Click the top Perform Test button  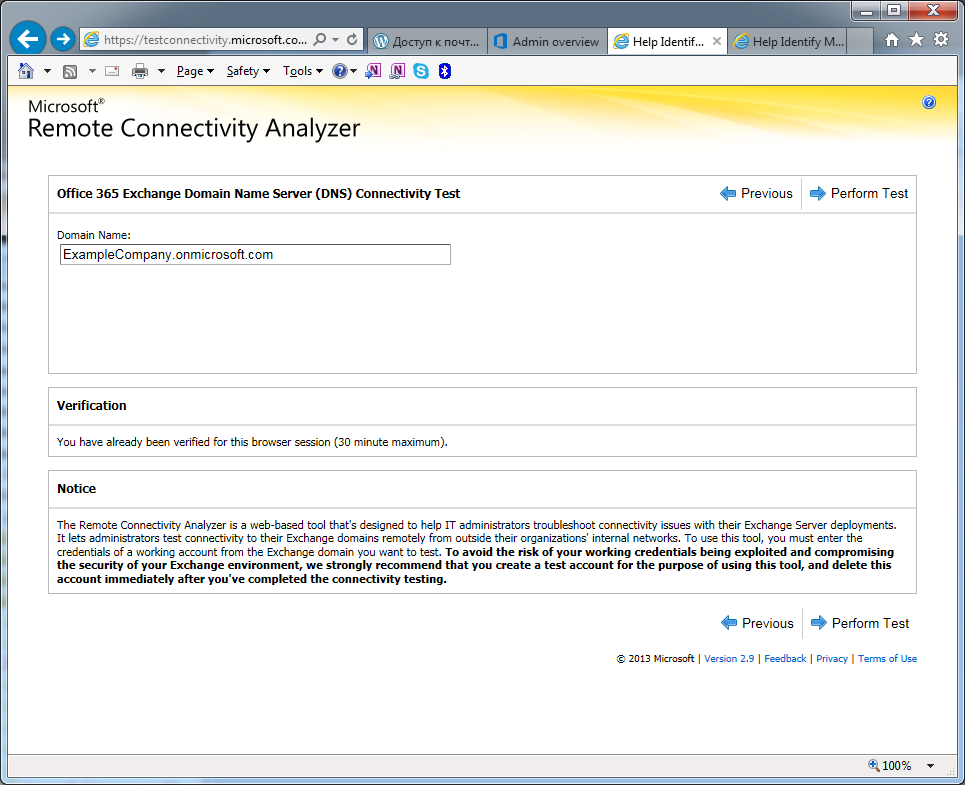point(859,194)
